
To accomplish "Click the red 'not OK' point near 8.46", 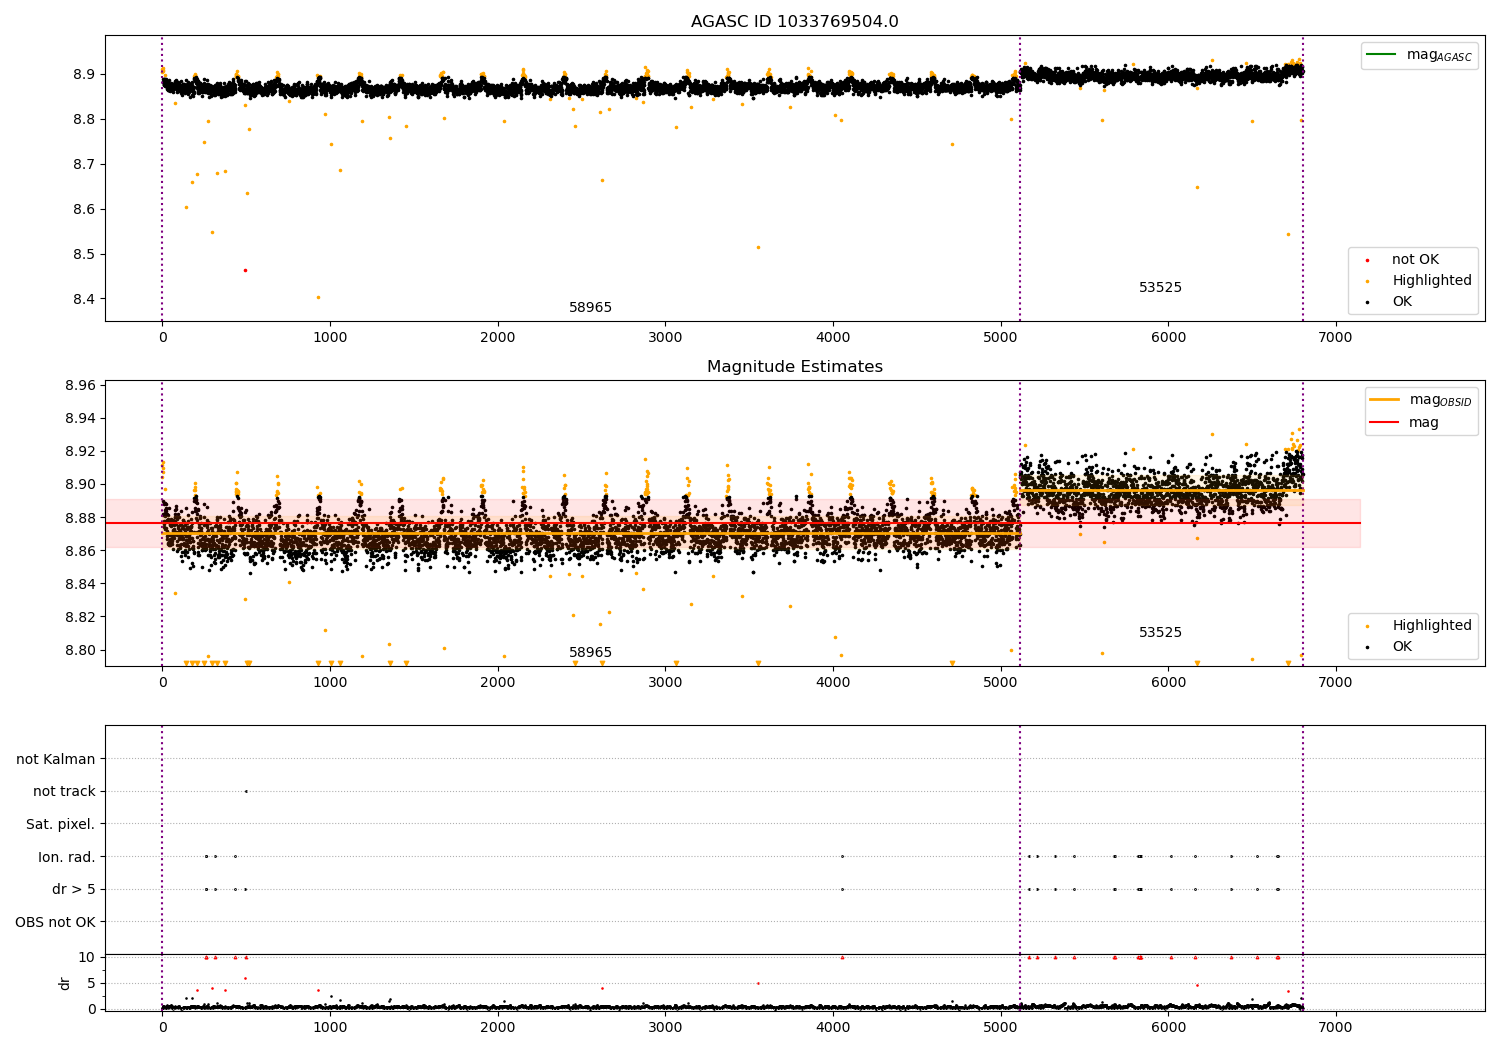I will point(245,270).
